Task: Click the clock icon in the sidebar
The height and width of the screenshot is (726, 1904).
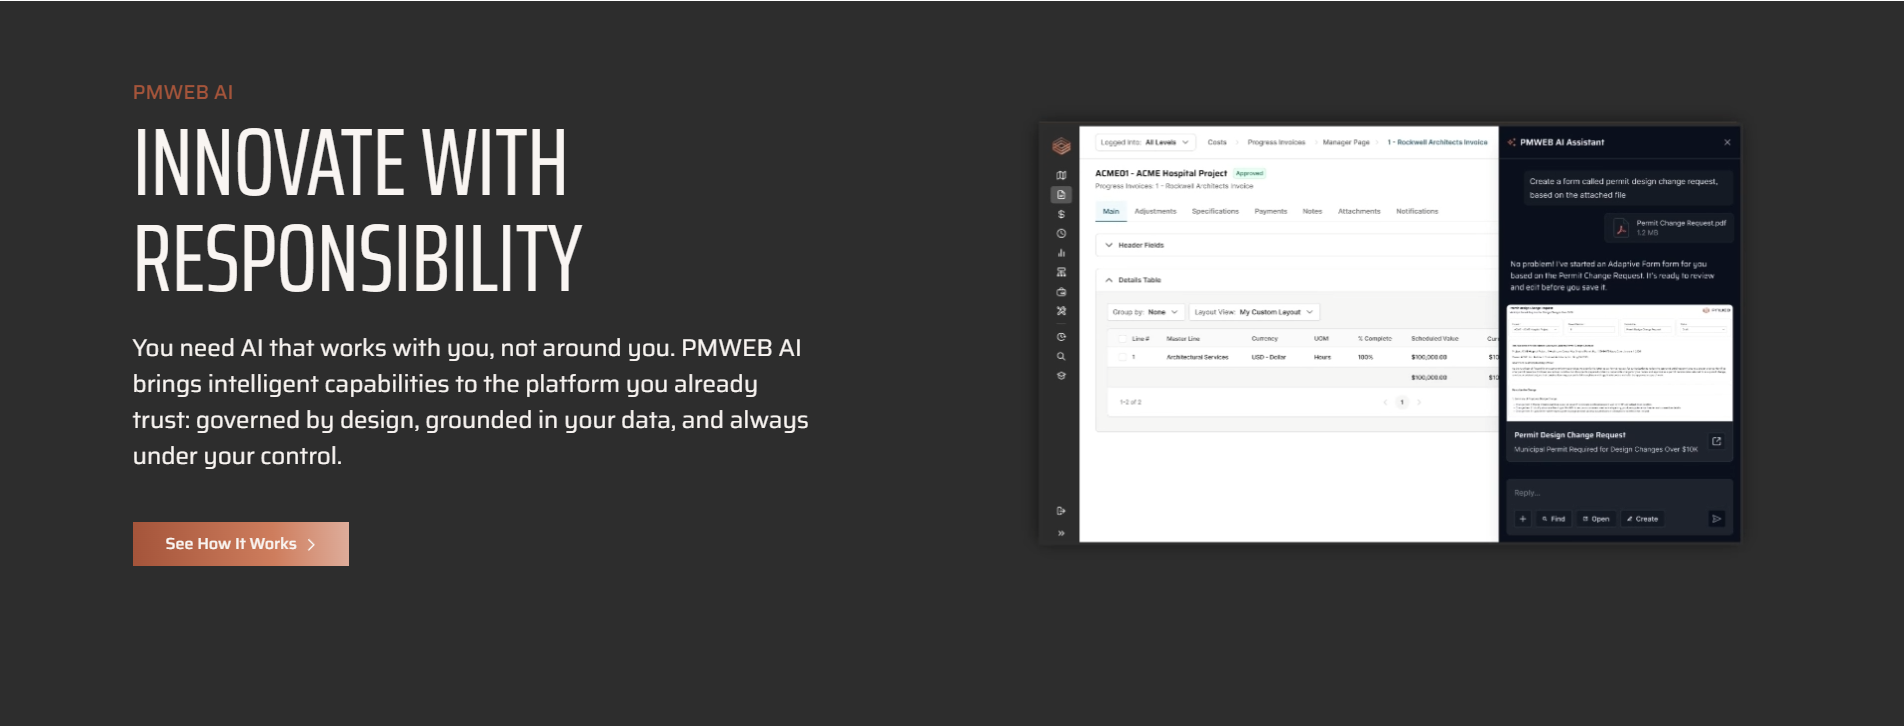Action: click(1061, 233)
